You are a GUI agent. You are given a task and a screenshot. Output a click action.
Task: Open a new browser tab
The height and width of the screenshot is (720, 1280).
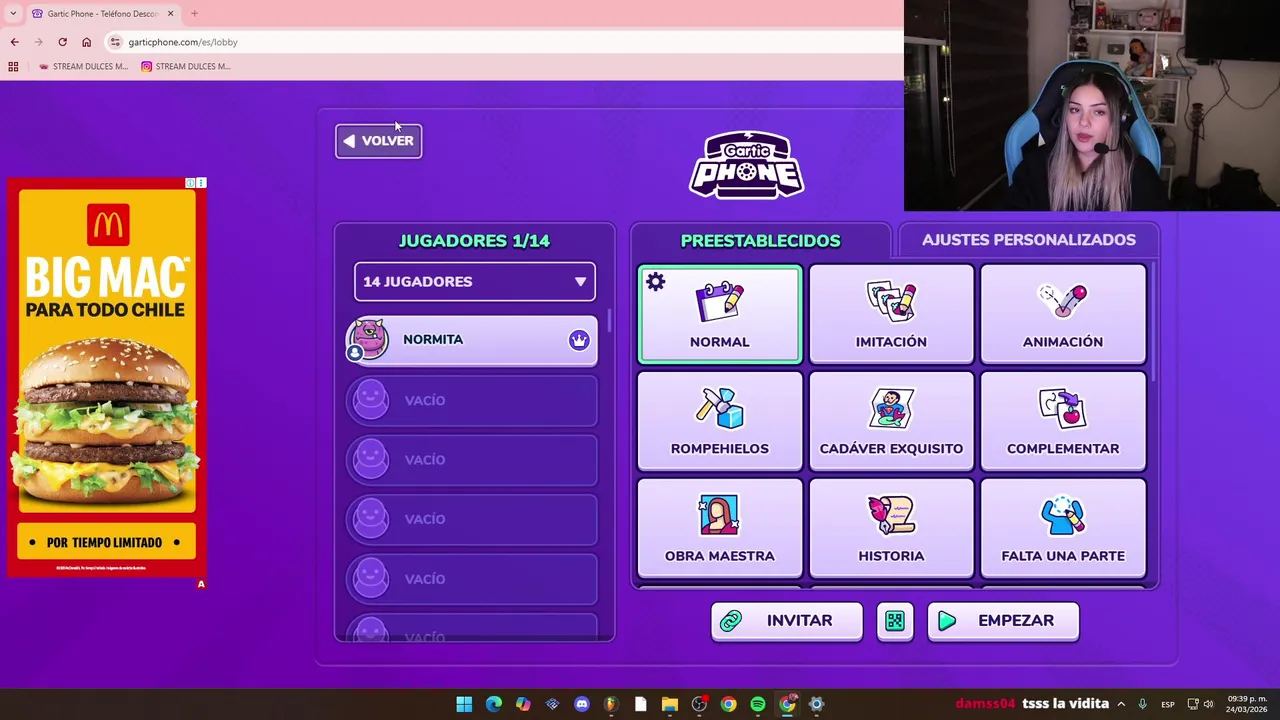point(194,13)
